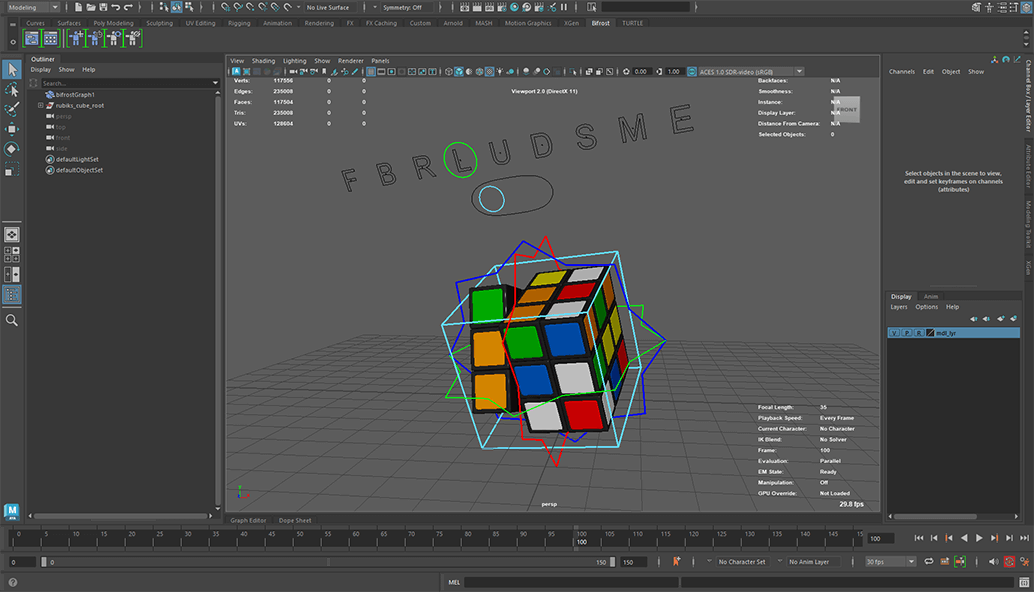Open the Dope Sheet
This screenshot has width=1034, height=592.
(x=295, y=520)
